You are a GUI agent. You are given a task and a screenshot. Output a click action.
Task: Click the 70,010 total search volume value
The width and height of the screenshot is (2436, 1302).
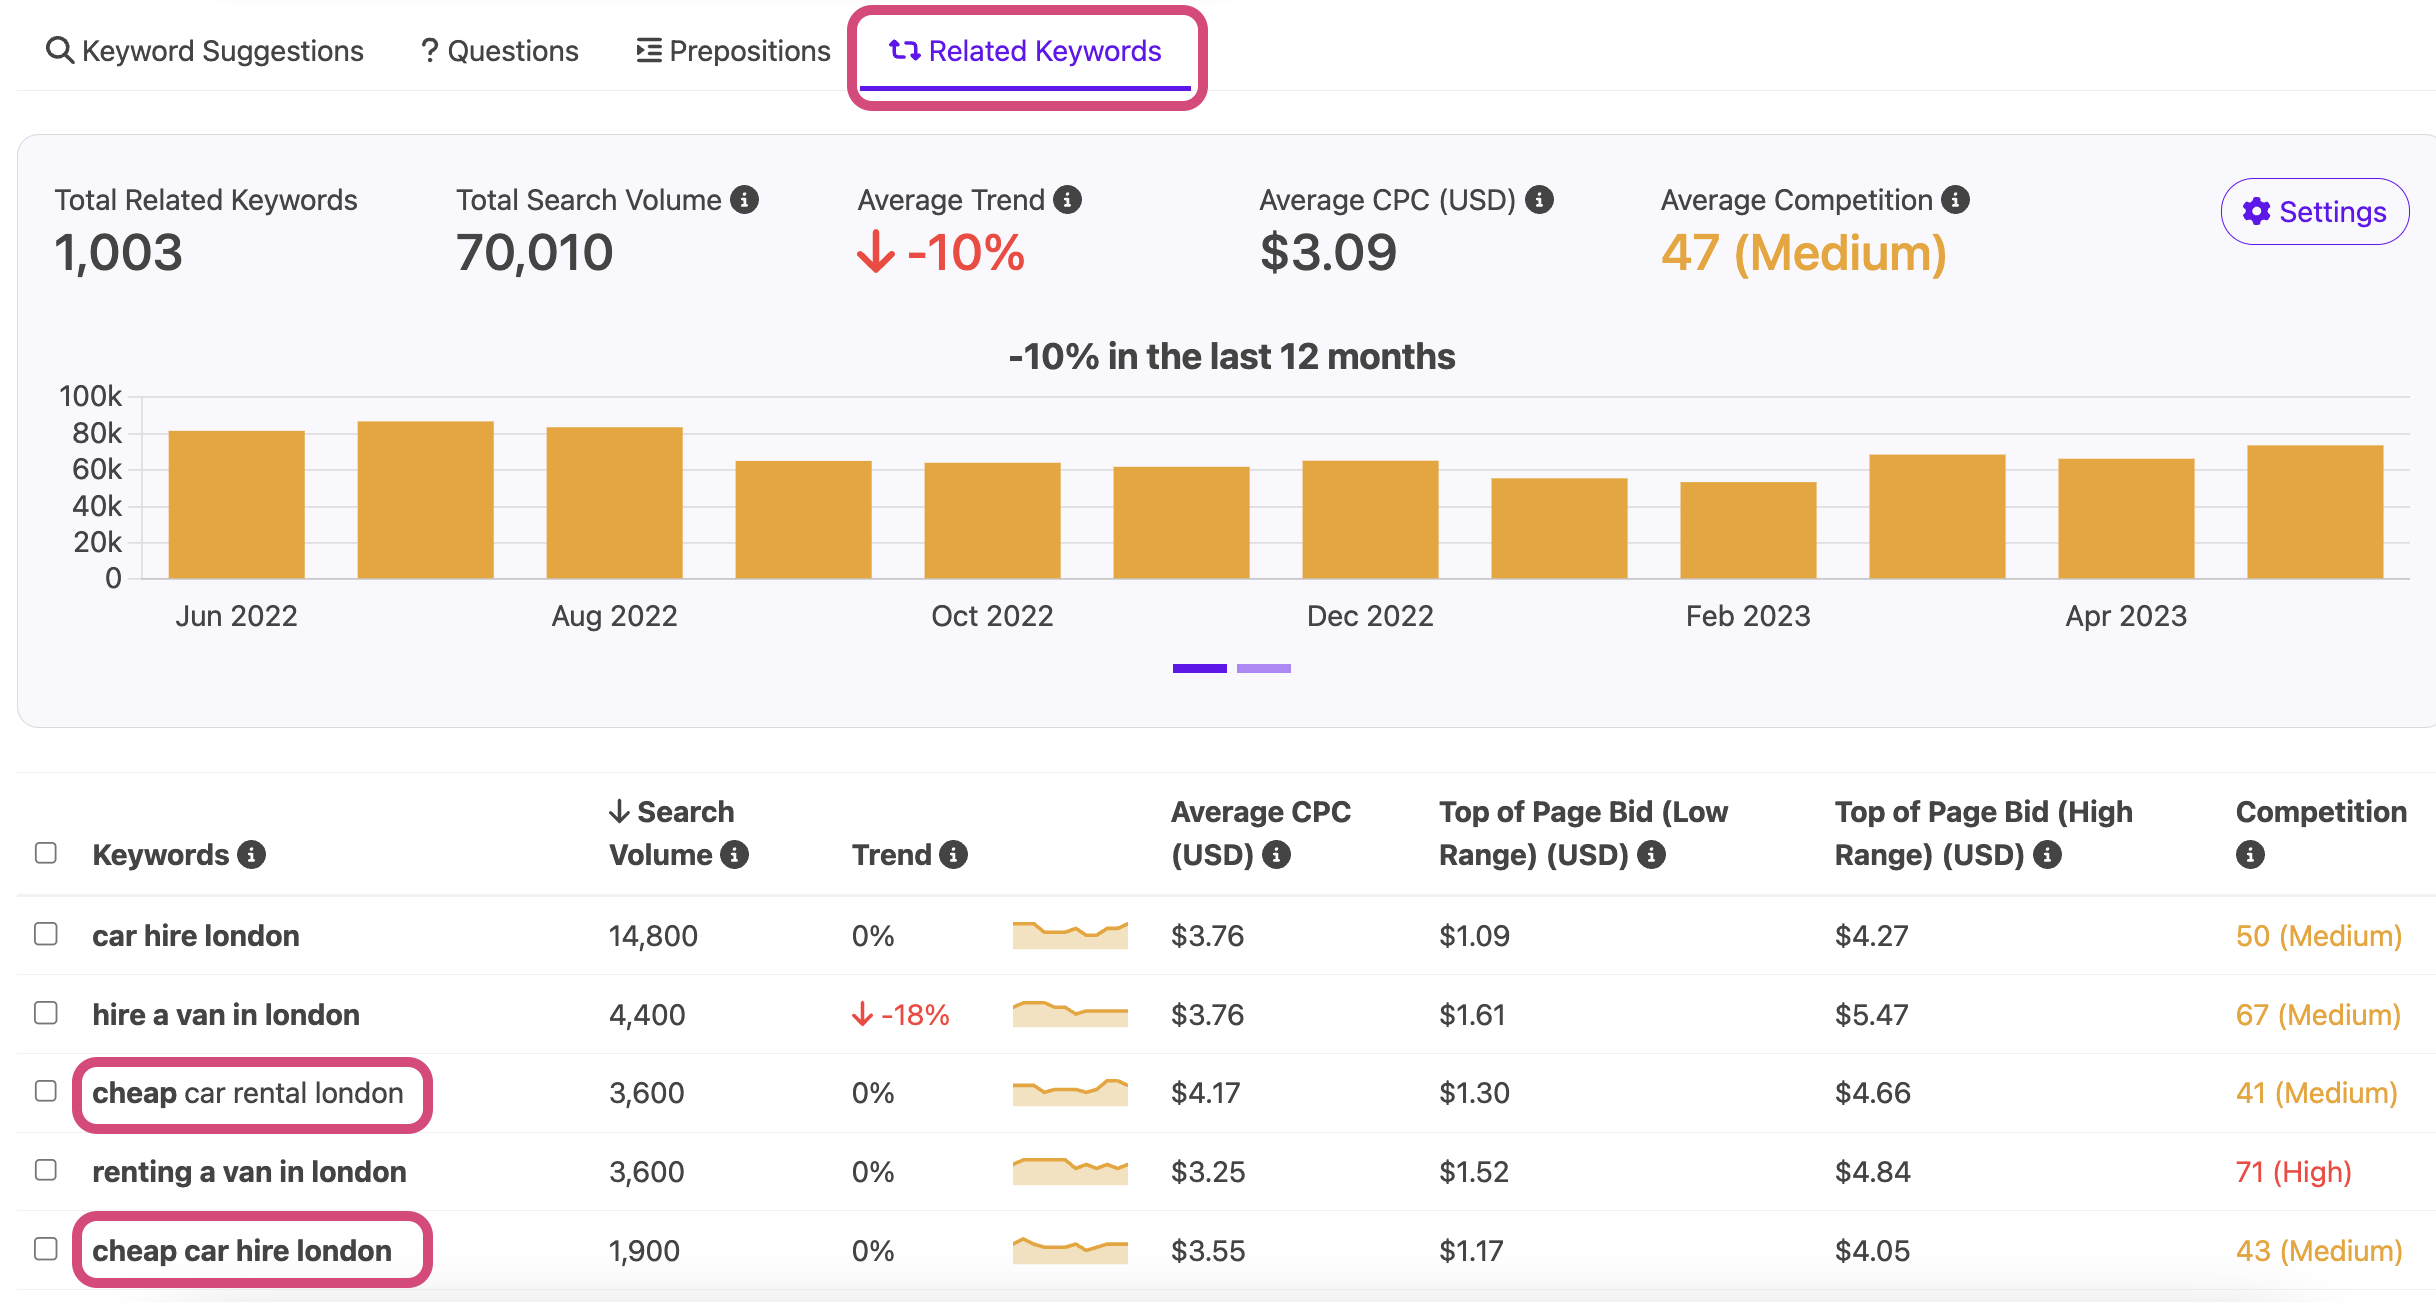pos(534,252)
